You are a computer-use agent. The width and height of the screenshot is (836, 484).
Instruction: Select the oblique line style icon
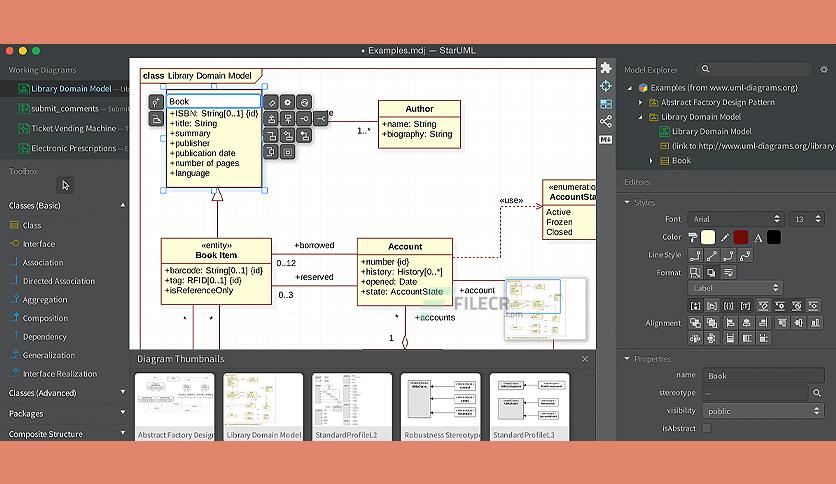coord(712,255)
